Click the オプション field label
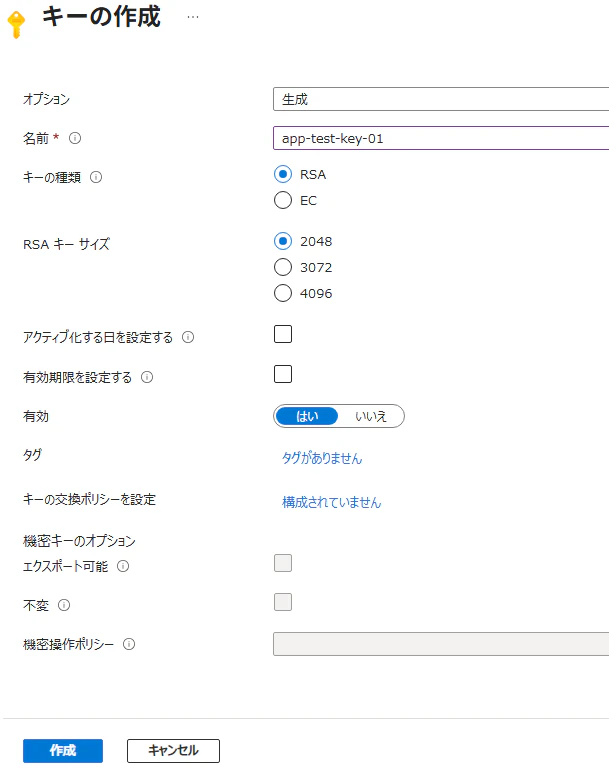Image resolution: width=609 pixels, height=778 pixels. tap(47, 99)
